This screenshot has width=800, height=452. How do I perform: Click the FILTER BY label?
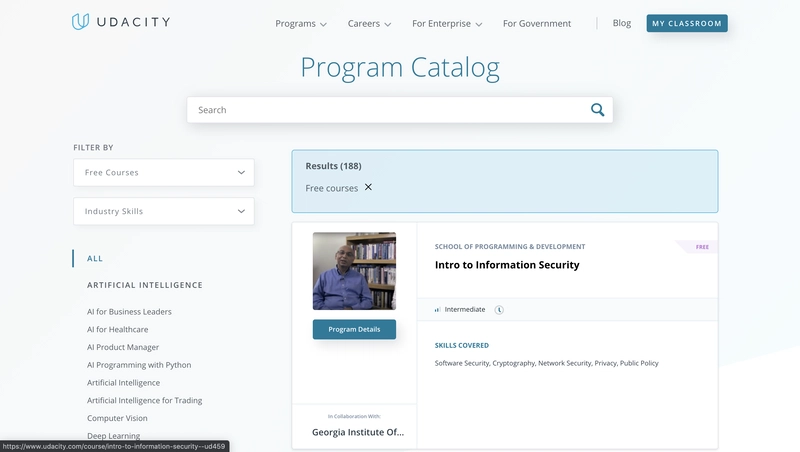(x=93, y=147)
